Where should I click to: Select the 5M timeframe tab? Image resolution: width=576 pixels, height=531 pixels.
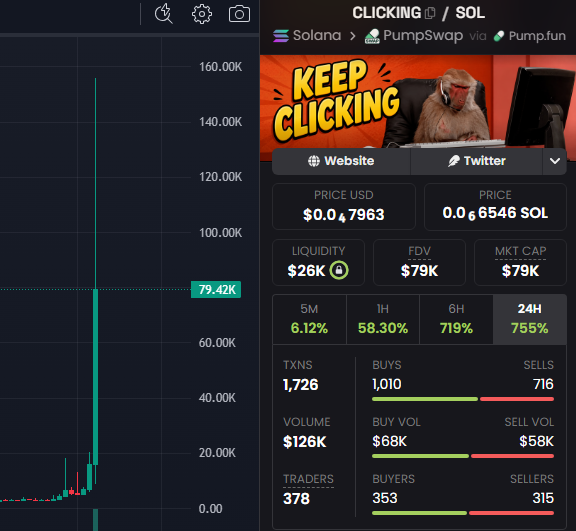(x=309, y=319)
